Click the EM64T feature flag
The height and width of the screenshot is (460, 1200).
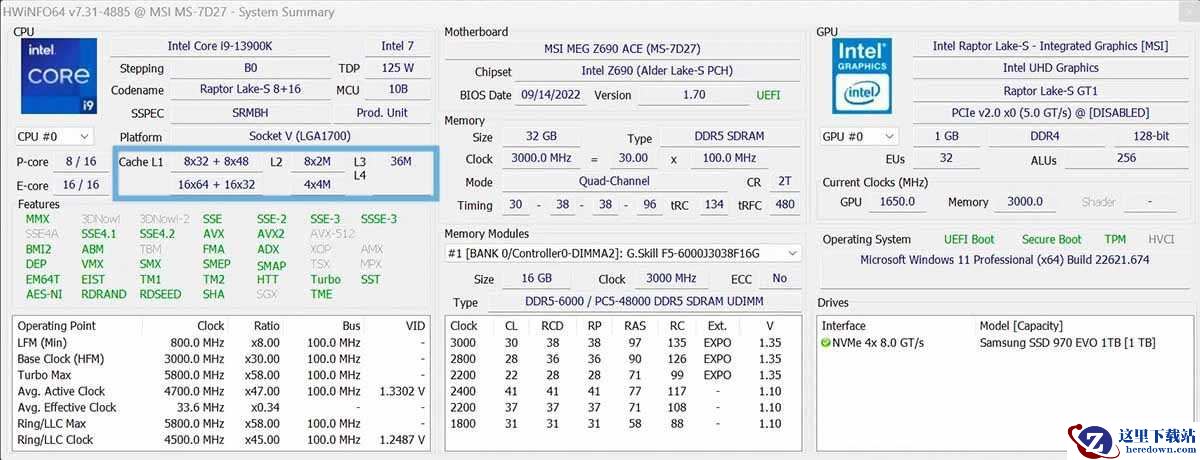pos(43,280)
